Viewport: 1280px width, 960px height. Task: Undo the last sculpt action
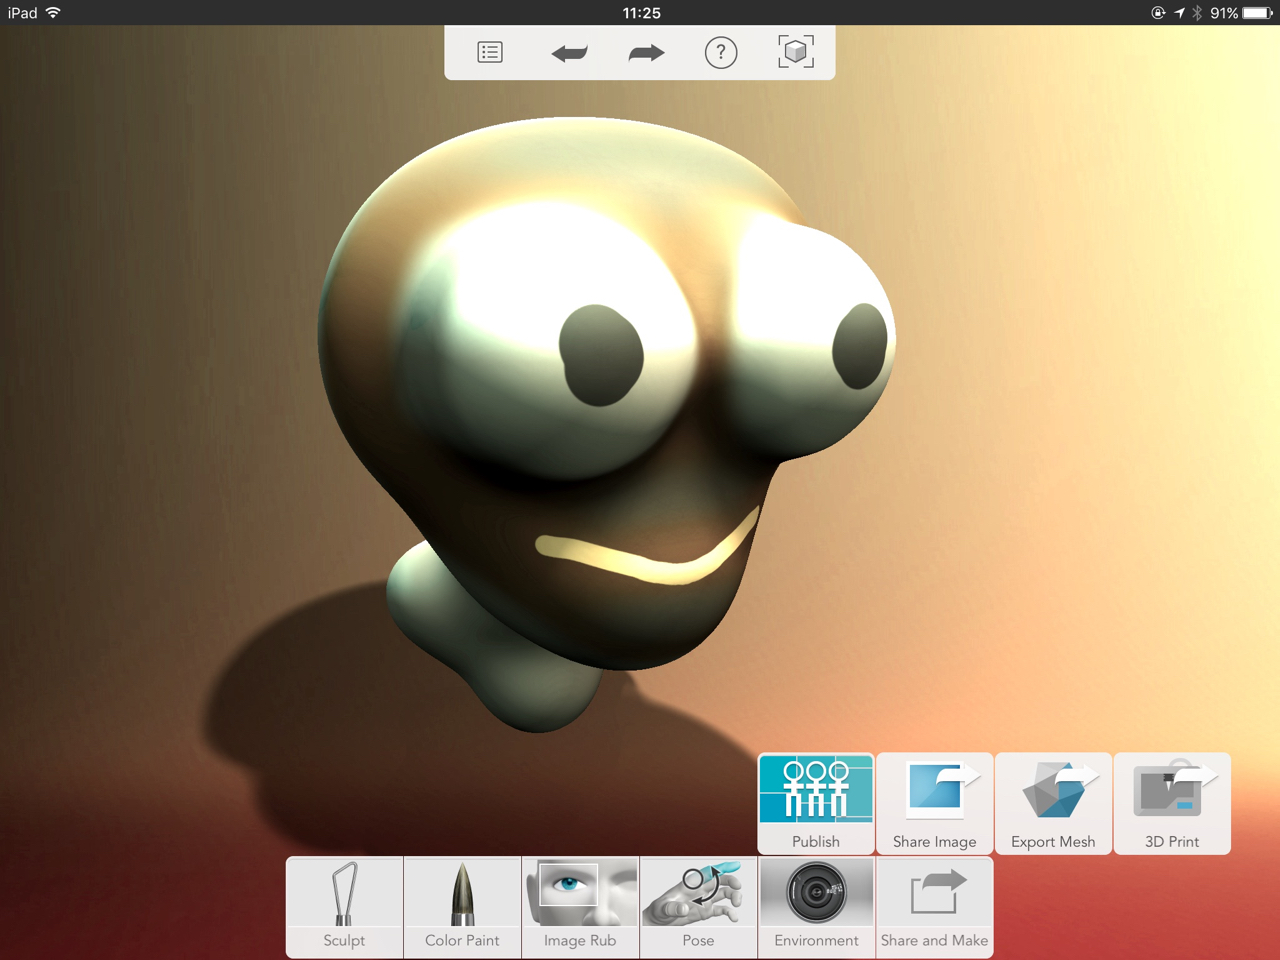coord(569,53)
